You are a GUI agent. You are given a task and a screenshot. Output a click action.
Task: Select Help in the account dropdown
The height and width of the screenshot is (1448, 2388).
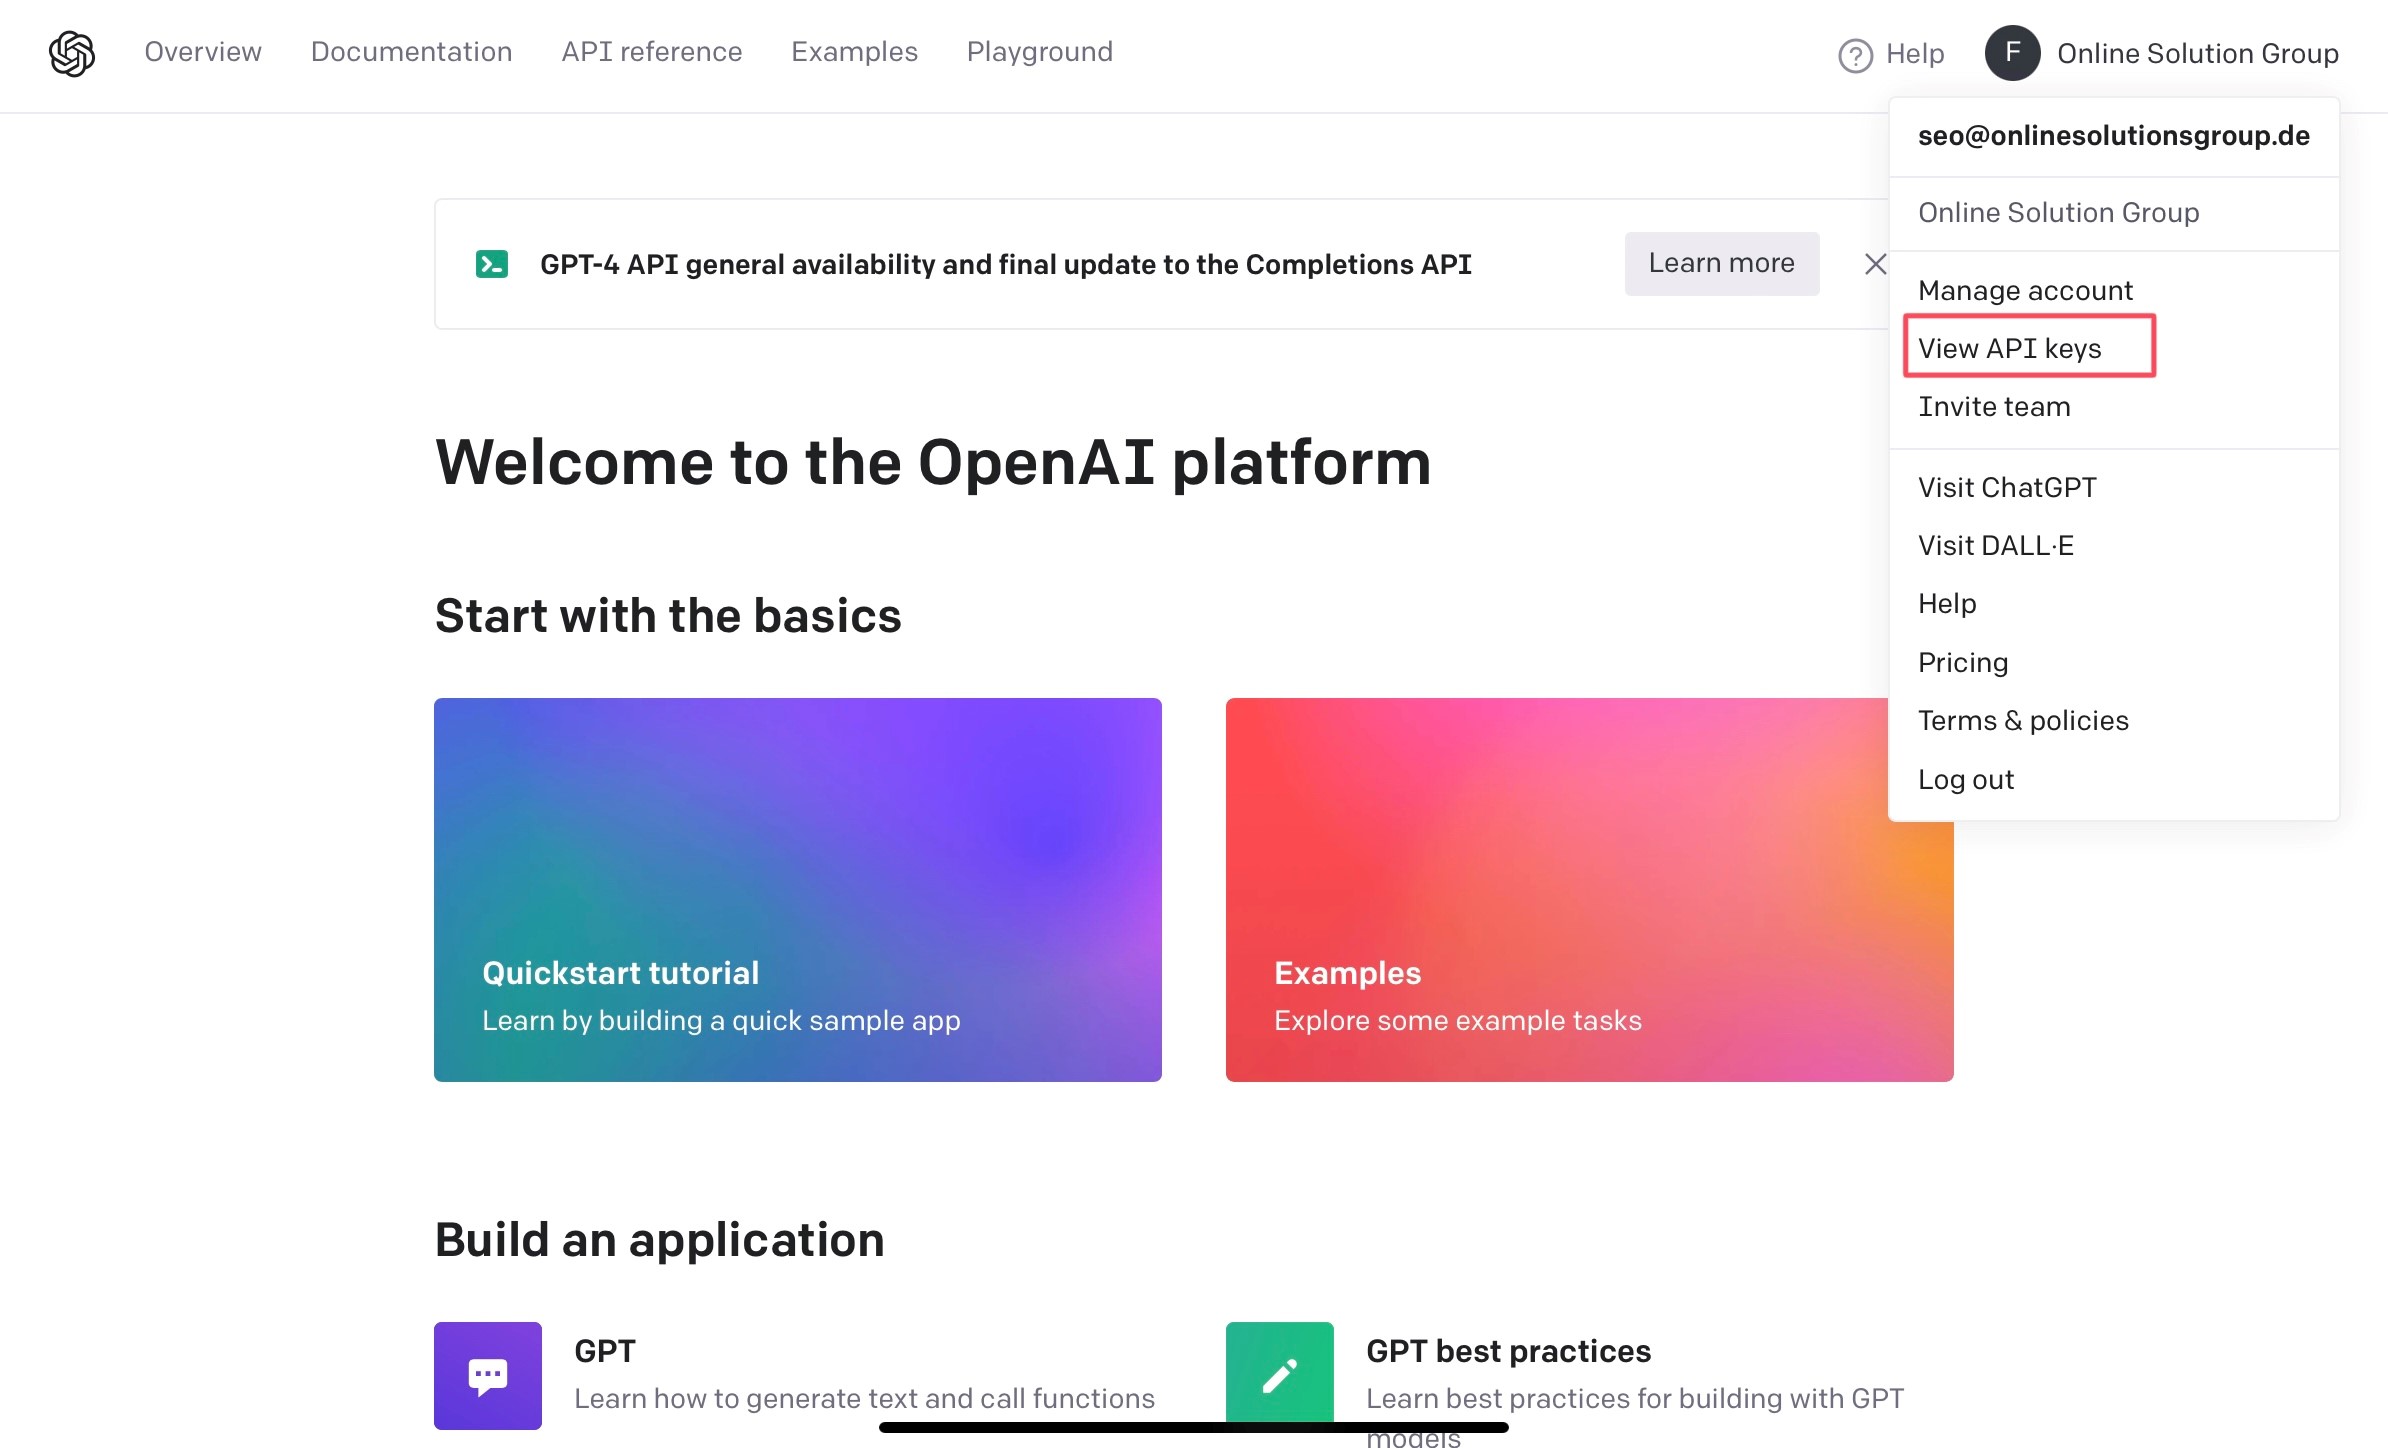(x=1947, y=604)
